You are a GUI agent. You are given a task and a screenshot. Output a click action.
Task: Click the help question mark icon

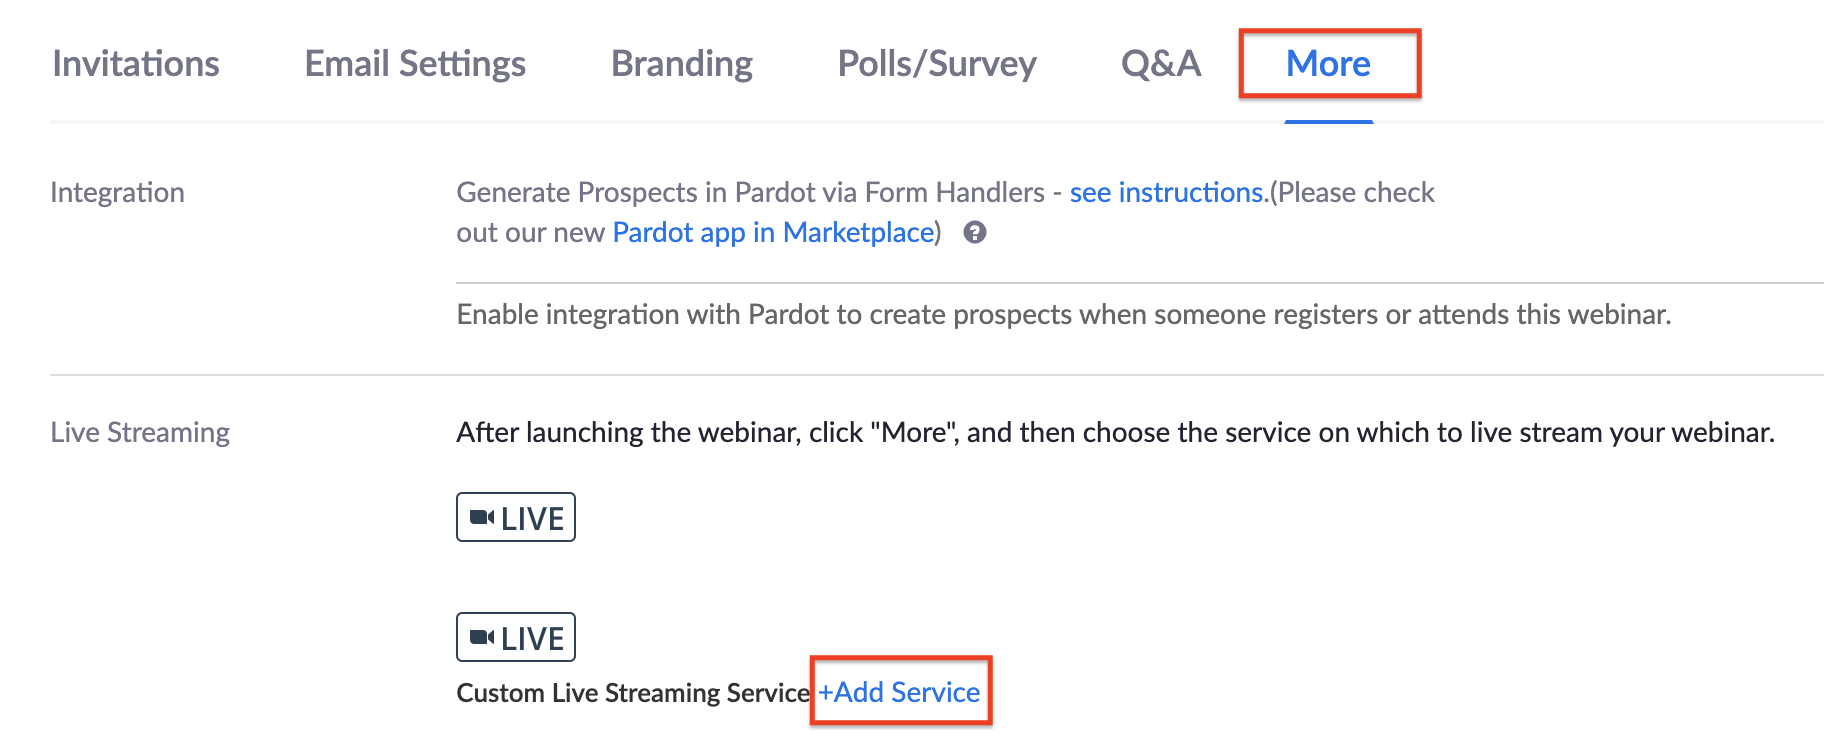975,233
